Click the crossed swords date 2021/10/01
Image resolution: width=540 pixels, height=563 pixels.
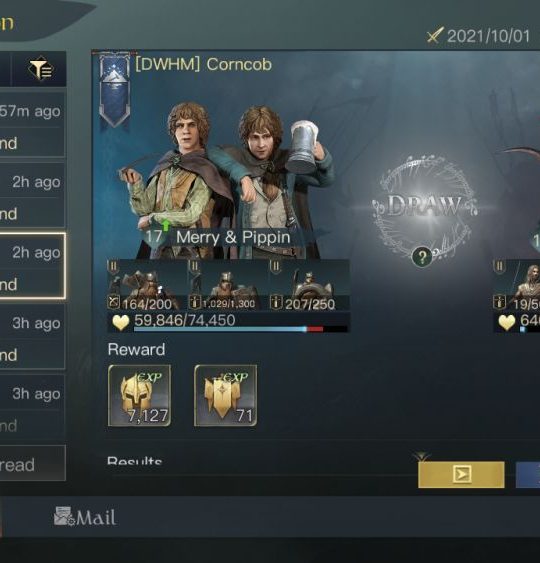478,36
